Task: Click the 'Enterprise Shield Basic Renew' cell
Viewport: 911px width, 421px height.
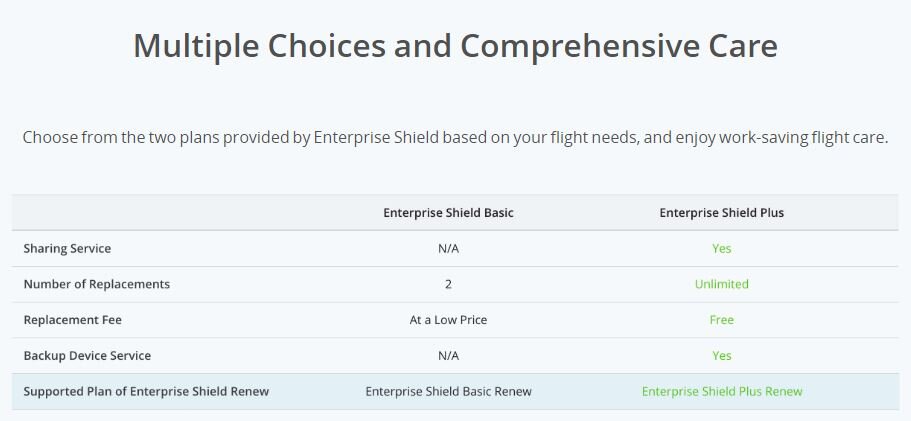Action: (x=448, y=391)
